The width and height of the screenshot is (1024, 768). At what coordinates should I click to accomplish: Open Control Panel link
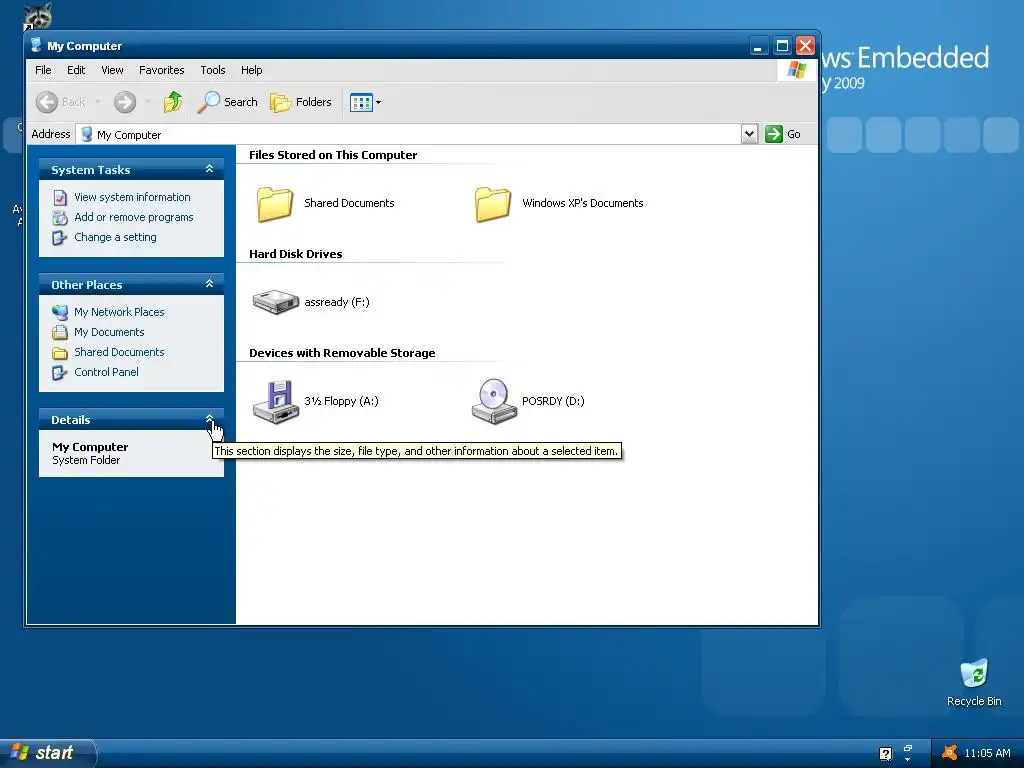click(106, 372)
